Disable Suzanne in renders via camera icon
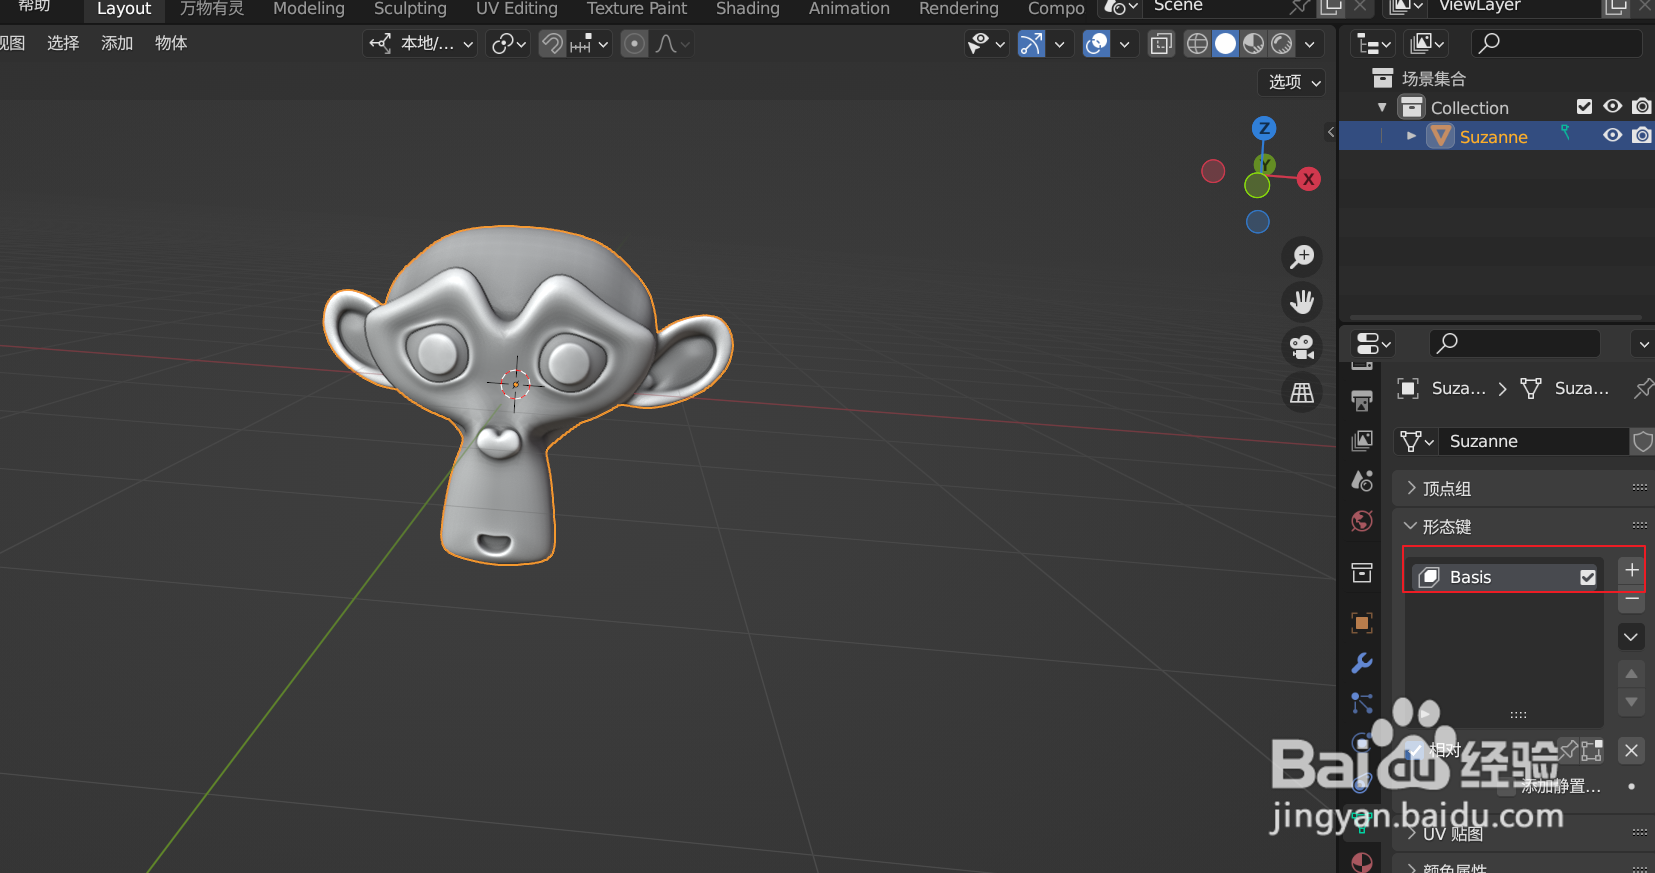Screen dimensions: 1655x873 tap(1641, 136)
